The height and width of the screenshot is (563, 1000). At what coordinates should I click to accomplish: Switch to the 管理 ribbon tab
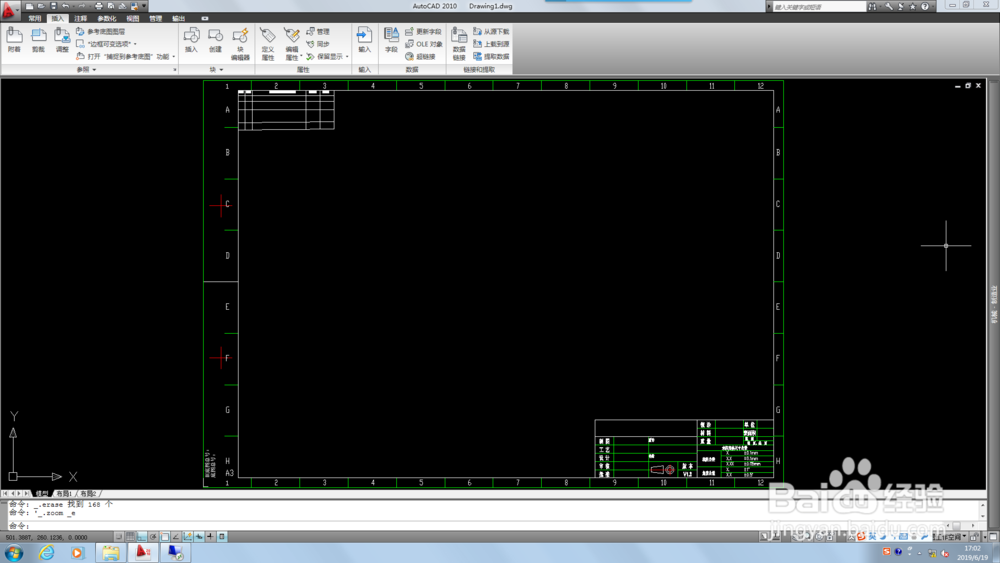click(156, 18)
